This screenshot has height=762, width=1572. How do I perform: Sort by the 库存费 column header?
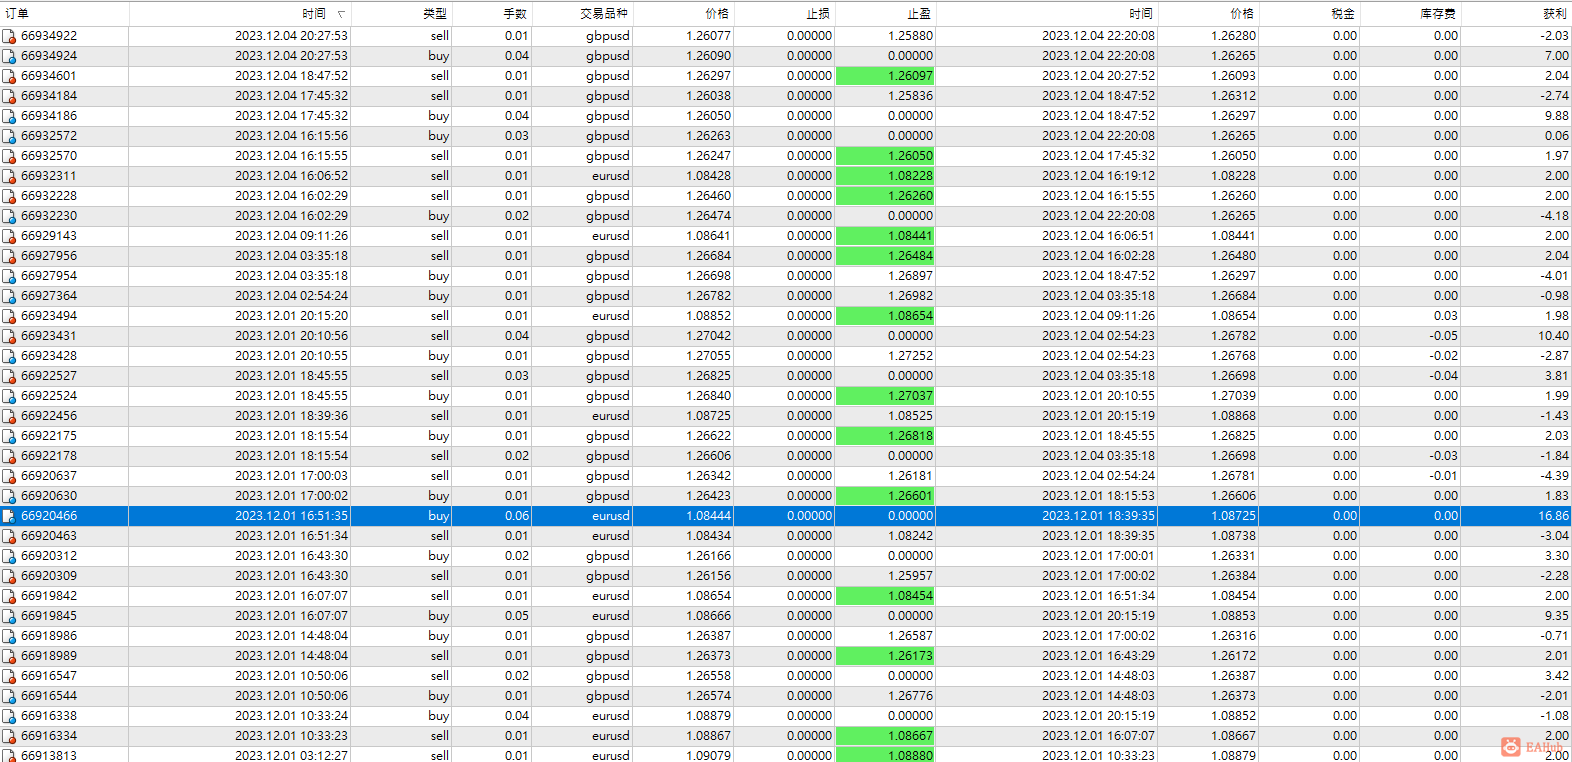tap(1438, 14)
